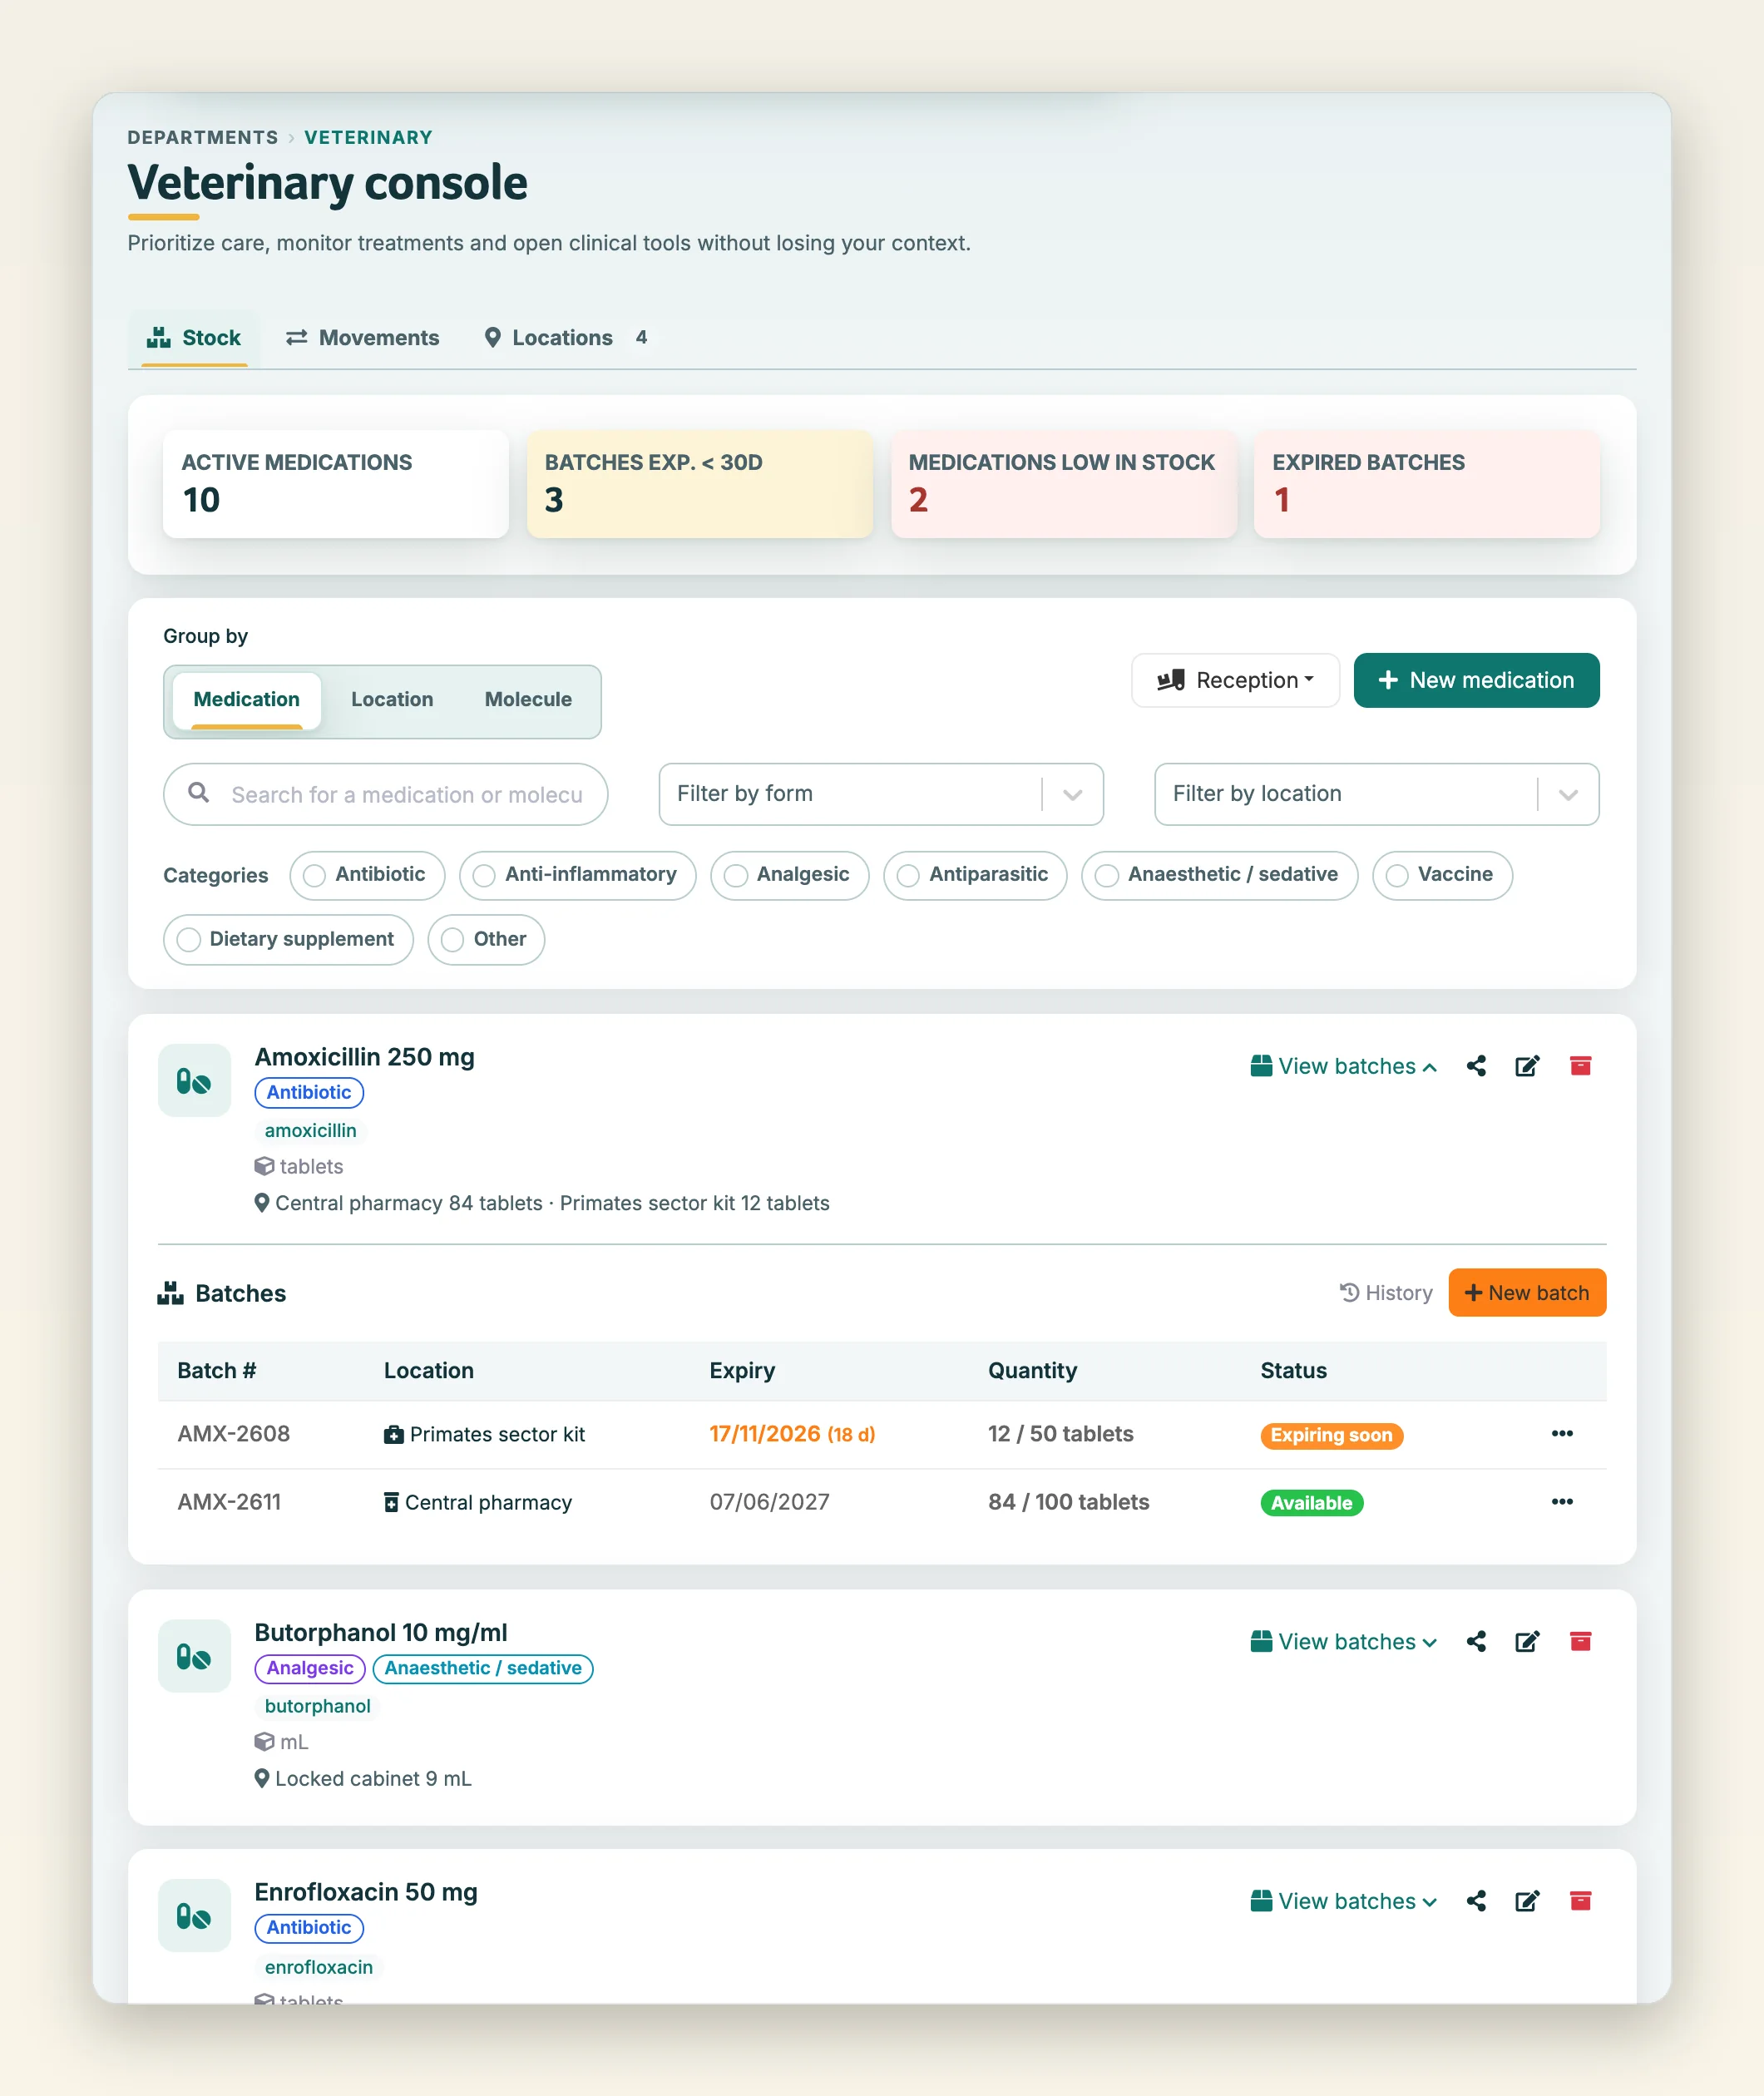
Task: Switch to the Movements tab
Action: (x=362, y=338)
